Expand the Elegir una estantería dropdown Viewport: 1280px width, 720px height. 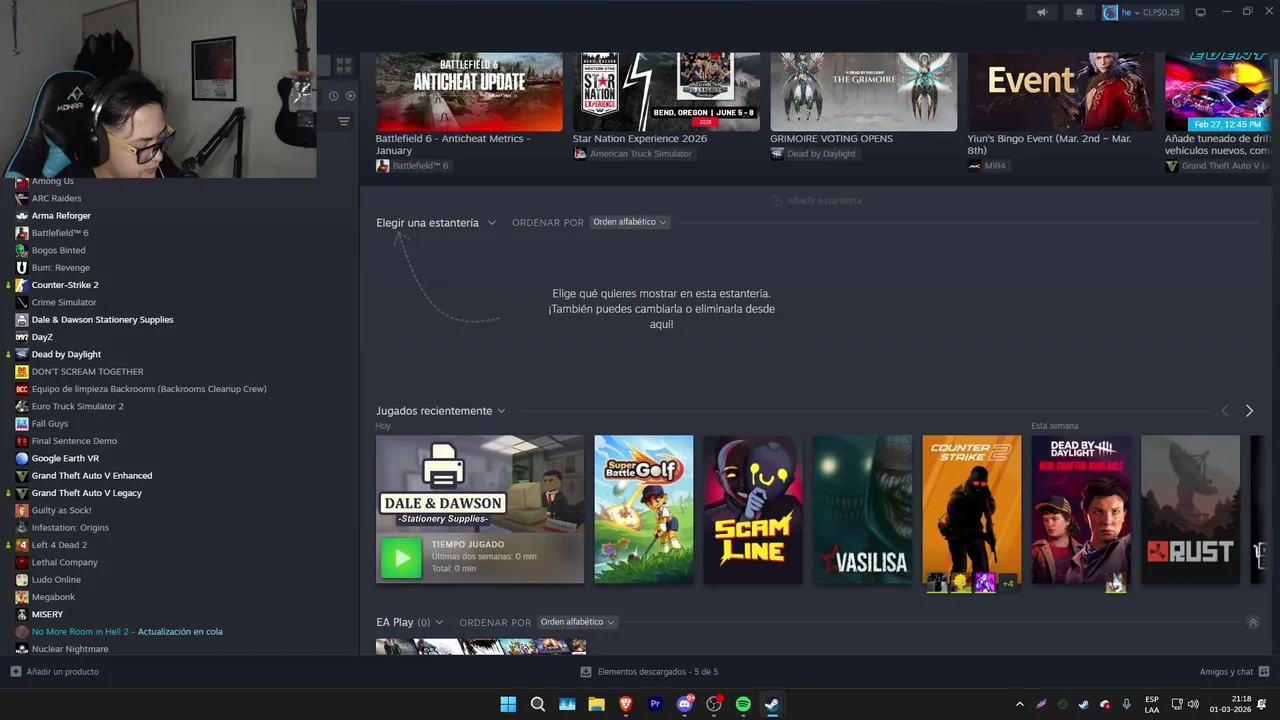coord(436,223)
